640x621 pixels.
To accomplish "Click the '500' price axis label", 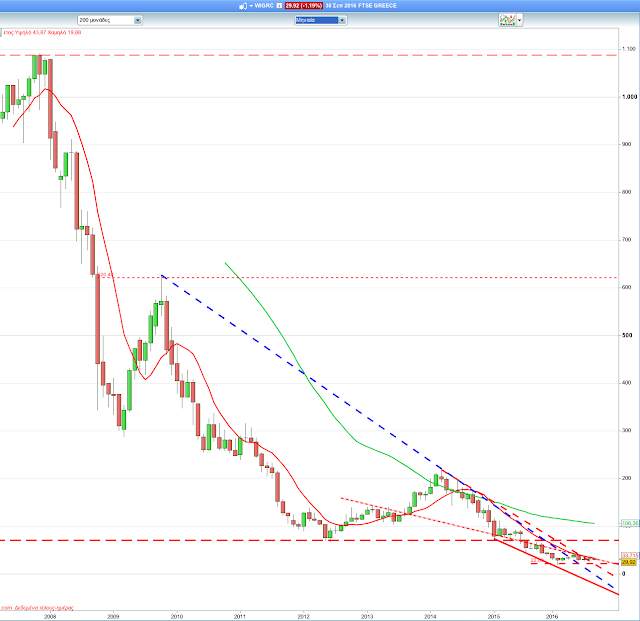I will 627,335.
